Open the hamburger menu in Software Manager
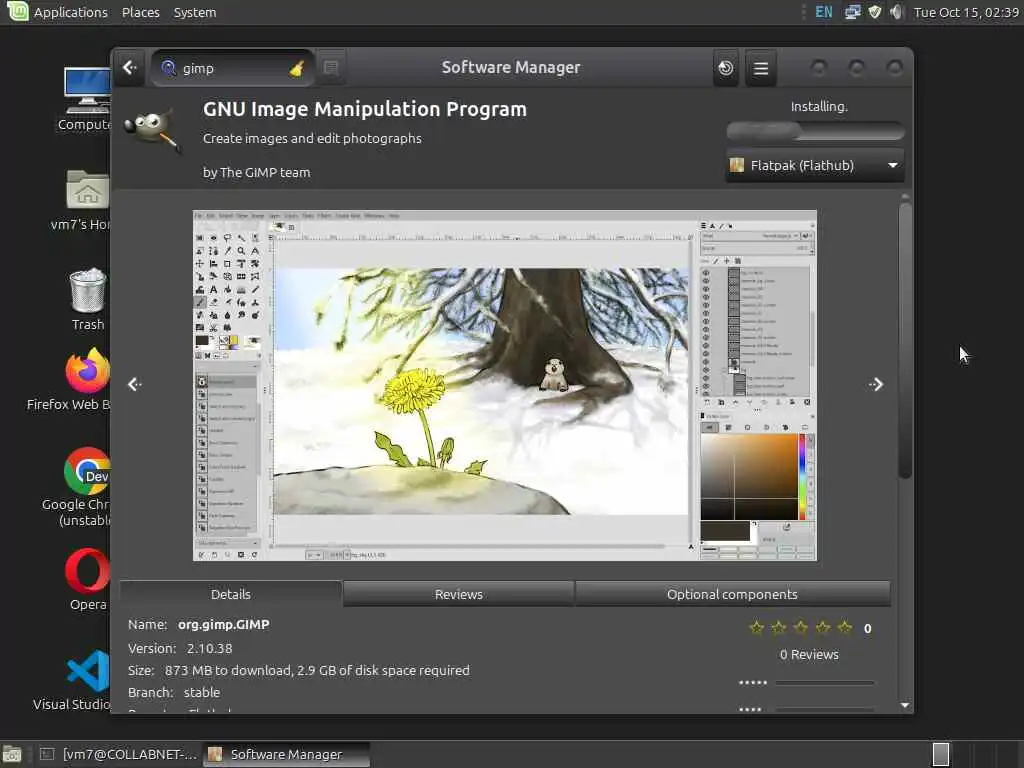 tap(761, 68)
